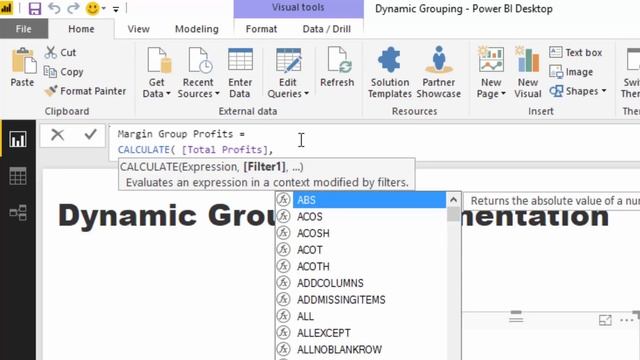
Task: Activate Format Painter
Action: click(85, 91)
